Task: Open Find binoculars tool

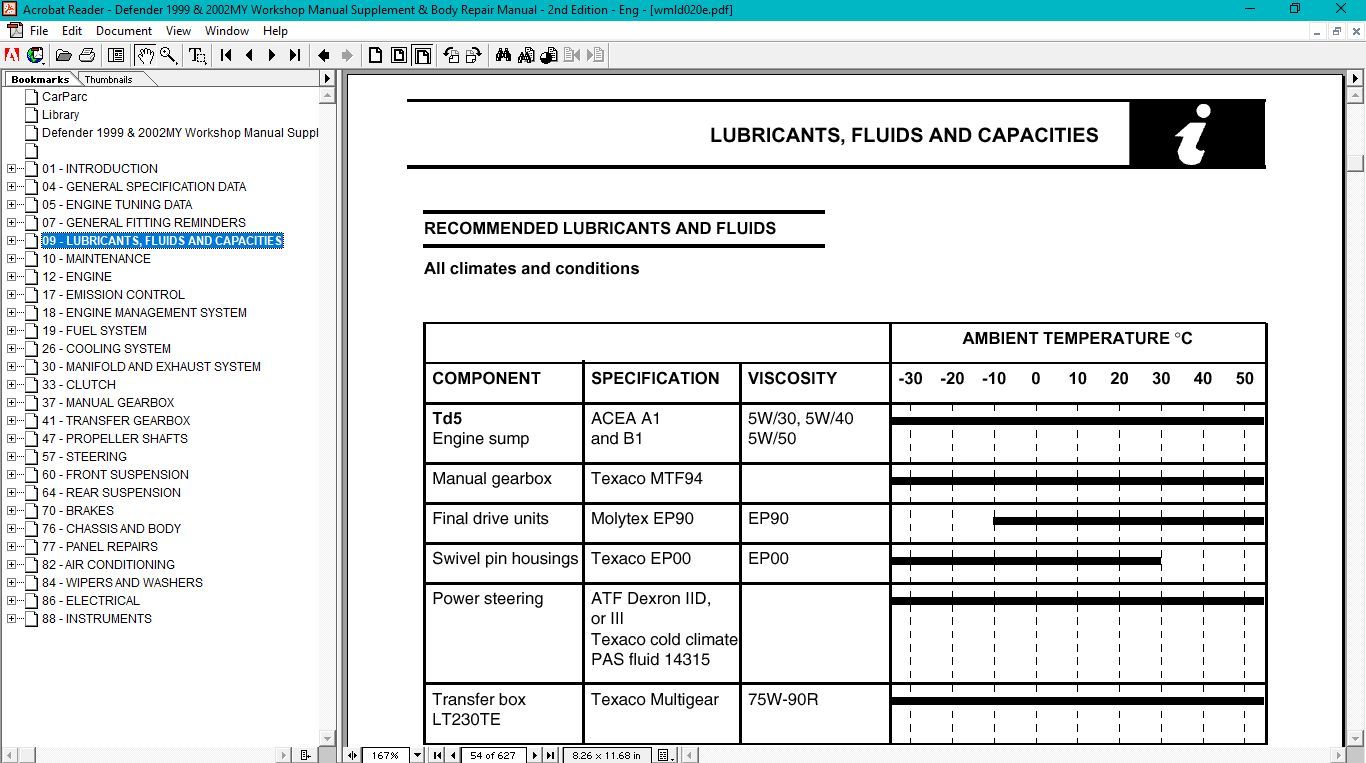Action: (x=503, y=55)
